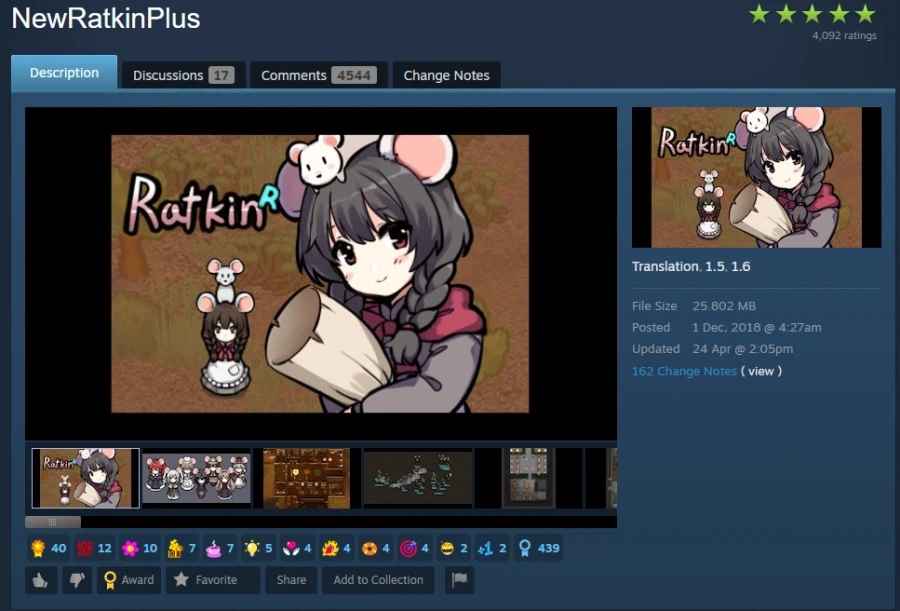Screen dimensions: 900x611
Task: Click the thumbnail strip horizontal scrollbar handle
Action: point(53,522)
